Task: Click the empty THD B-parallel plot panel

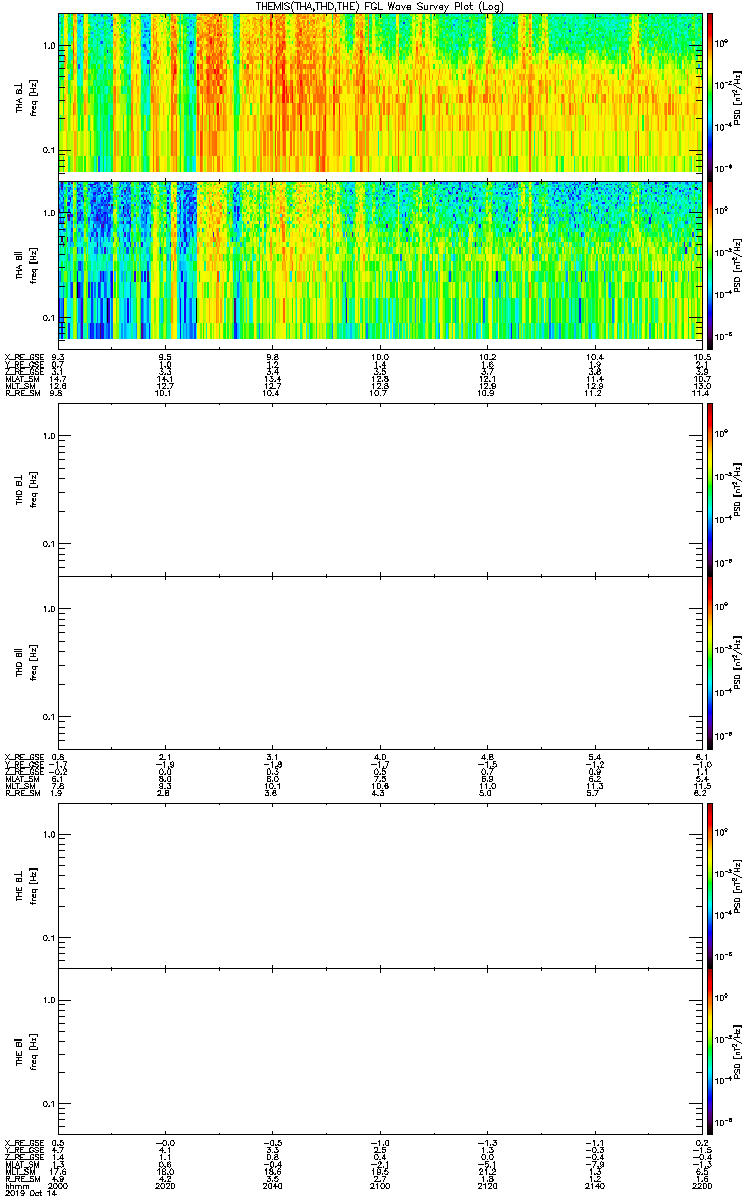Action: (380, 663)
